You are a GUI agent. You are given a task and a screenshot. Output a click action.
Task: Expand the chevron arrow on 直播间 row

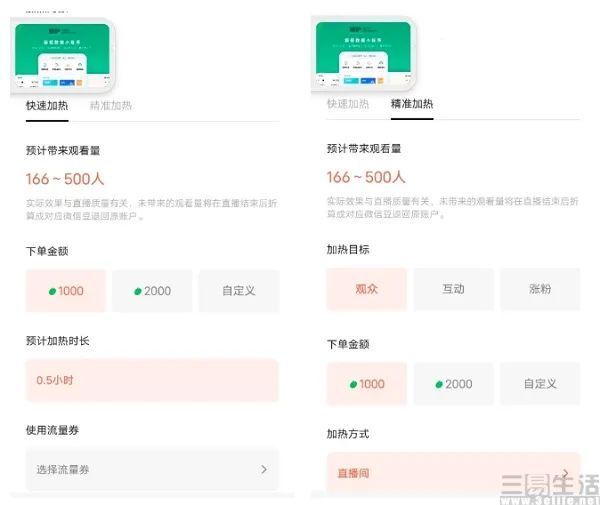566,473
